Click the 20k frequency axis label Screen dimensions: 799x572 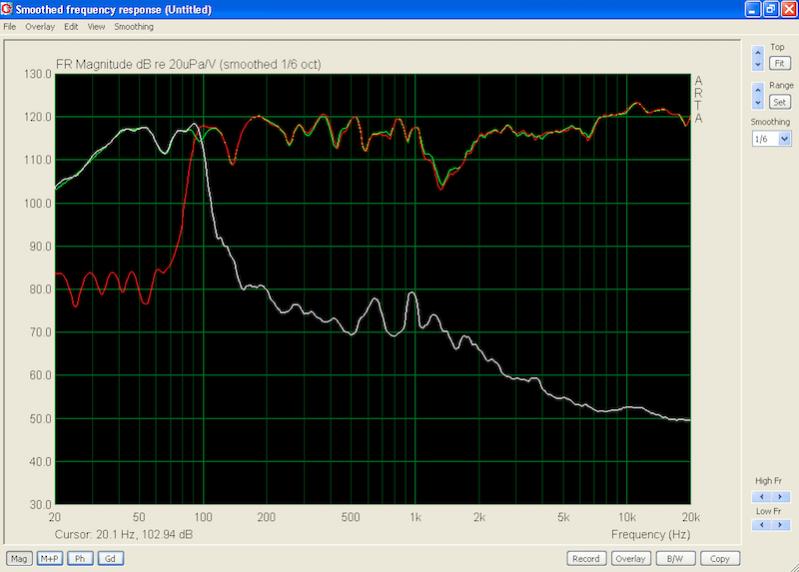pyautogui.click(x=690, y=517)
